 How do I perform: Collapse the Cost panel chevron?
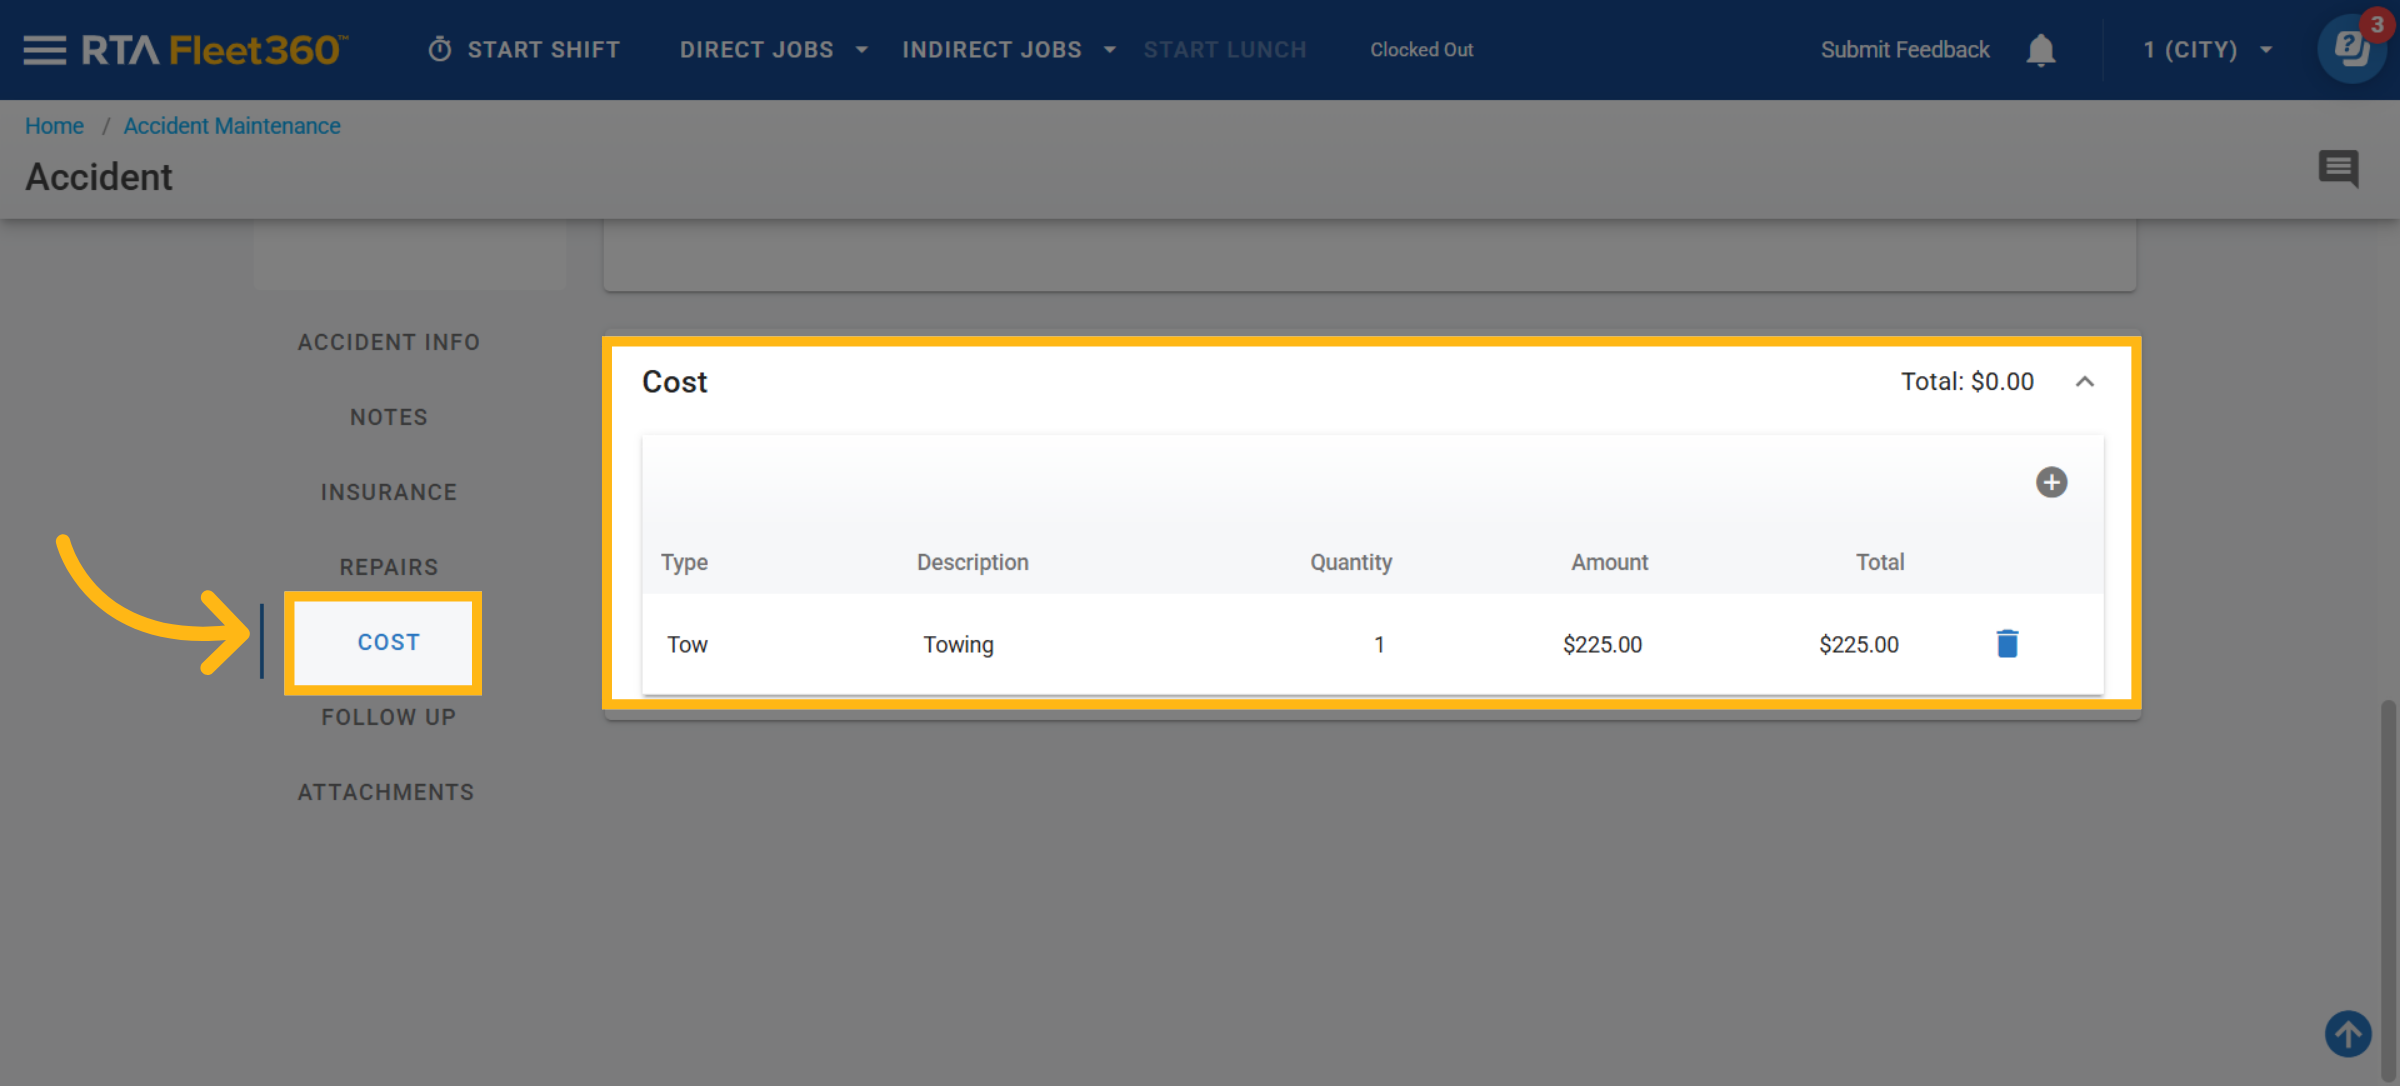pos(2084,382)
